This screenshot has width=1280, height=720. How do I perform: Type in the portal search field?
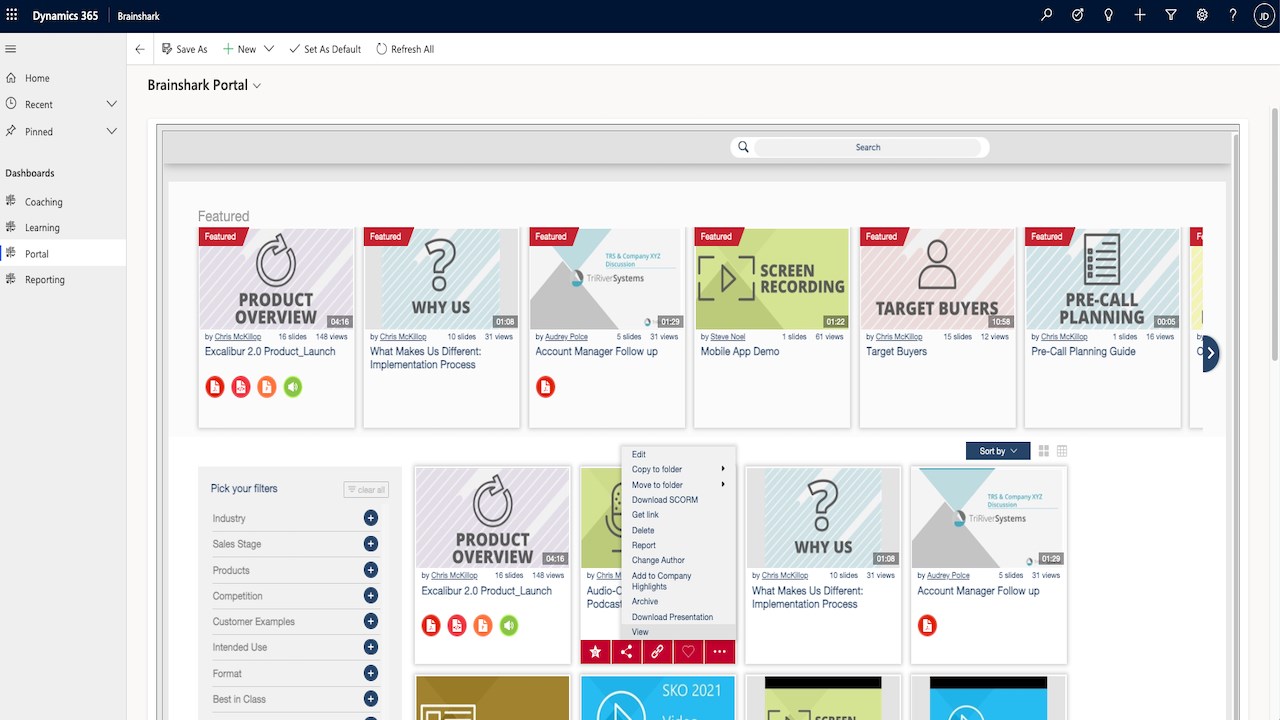coord(868,147)
